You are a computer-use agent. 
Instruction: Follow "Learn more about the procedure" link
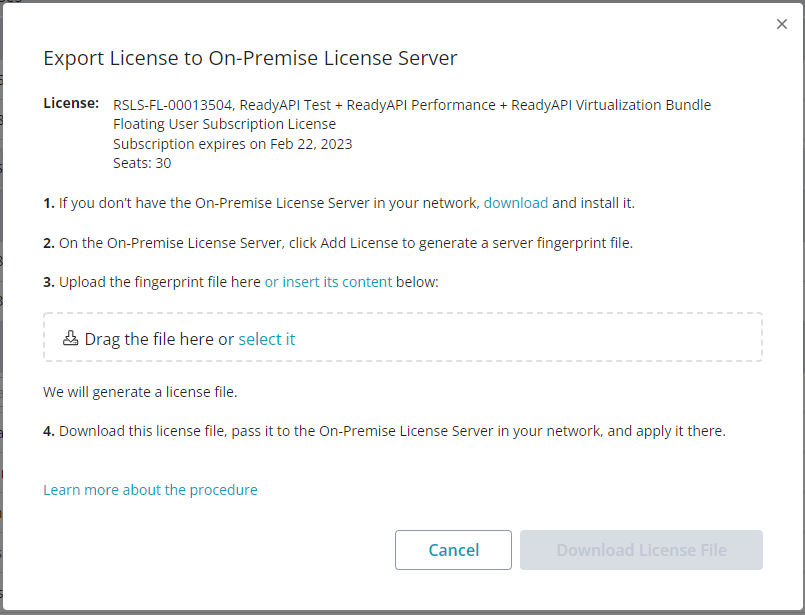(x=150, y=489)
